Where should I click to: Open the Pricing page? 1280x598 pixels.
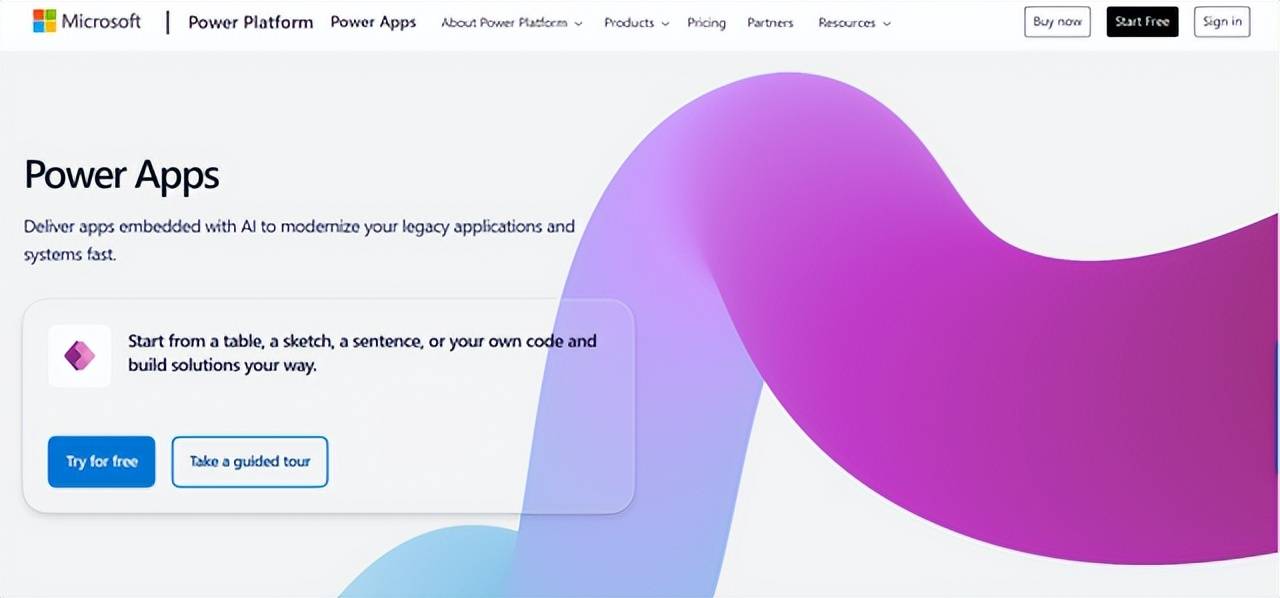pyautogui.click(x=706, y=22)
